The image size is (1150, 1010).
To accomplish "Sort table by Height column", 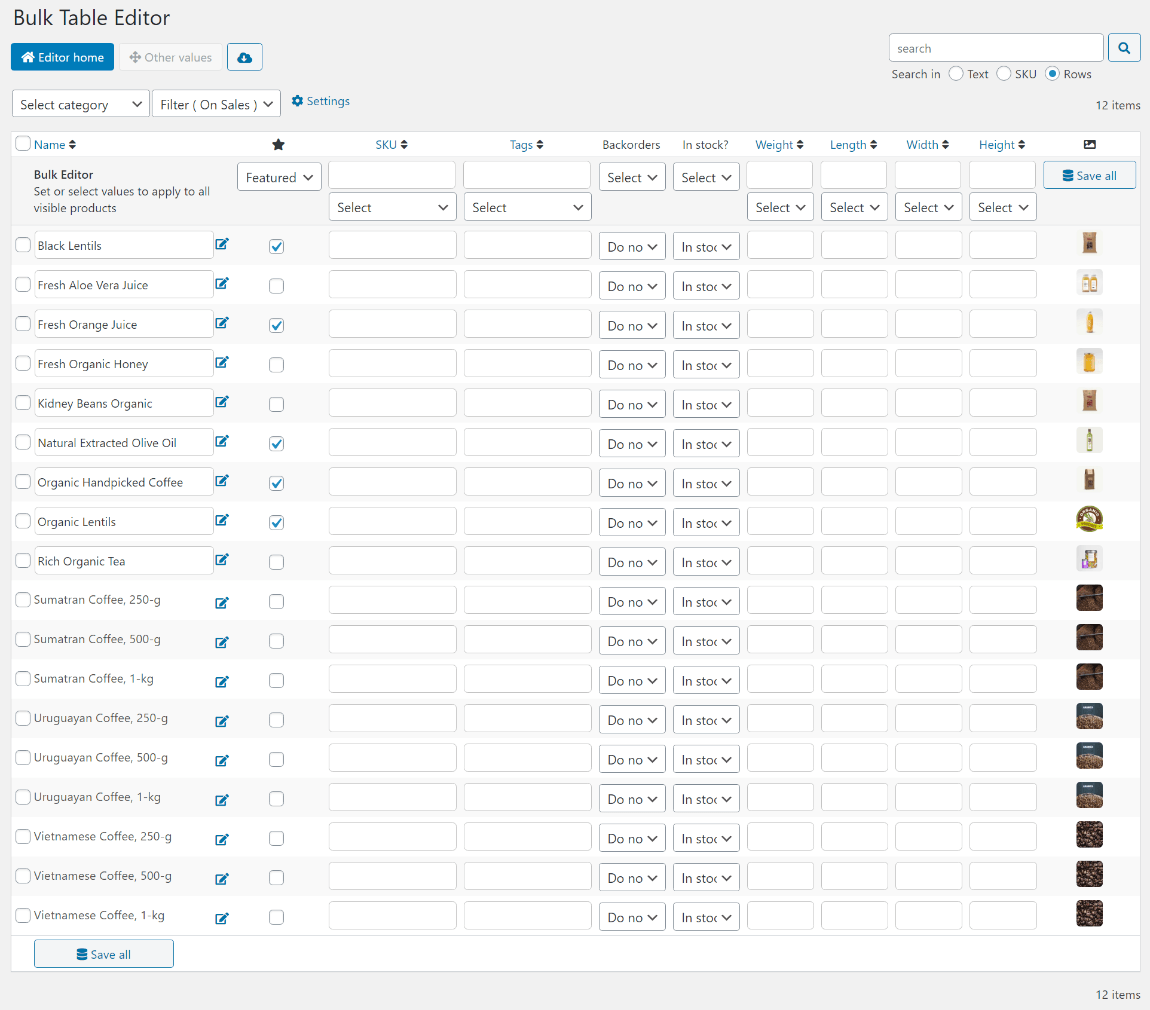I will 1002,144.
